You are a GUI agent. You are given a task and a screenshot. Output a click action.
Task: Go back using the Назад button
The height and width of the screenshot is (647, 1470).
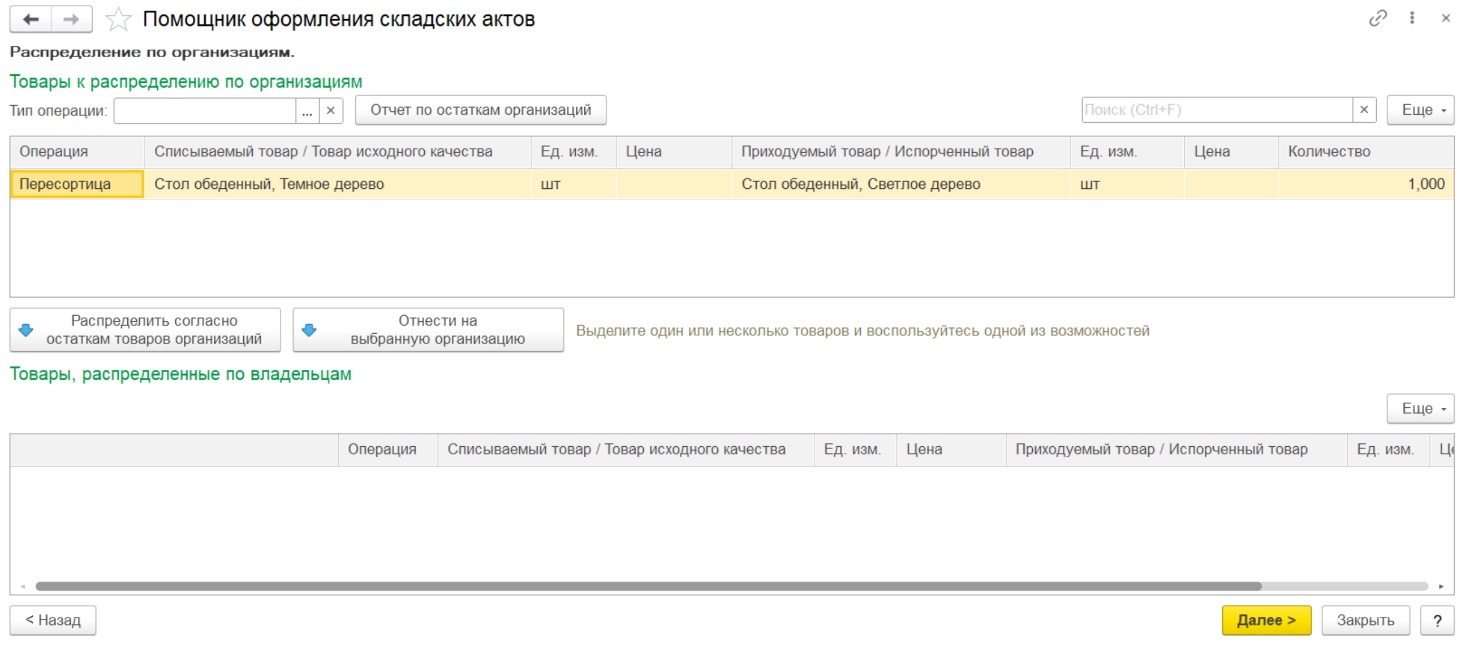[x=52, y=620]
